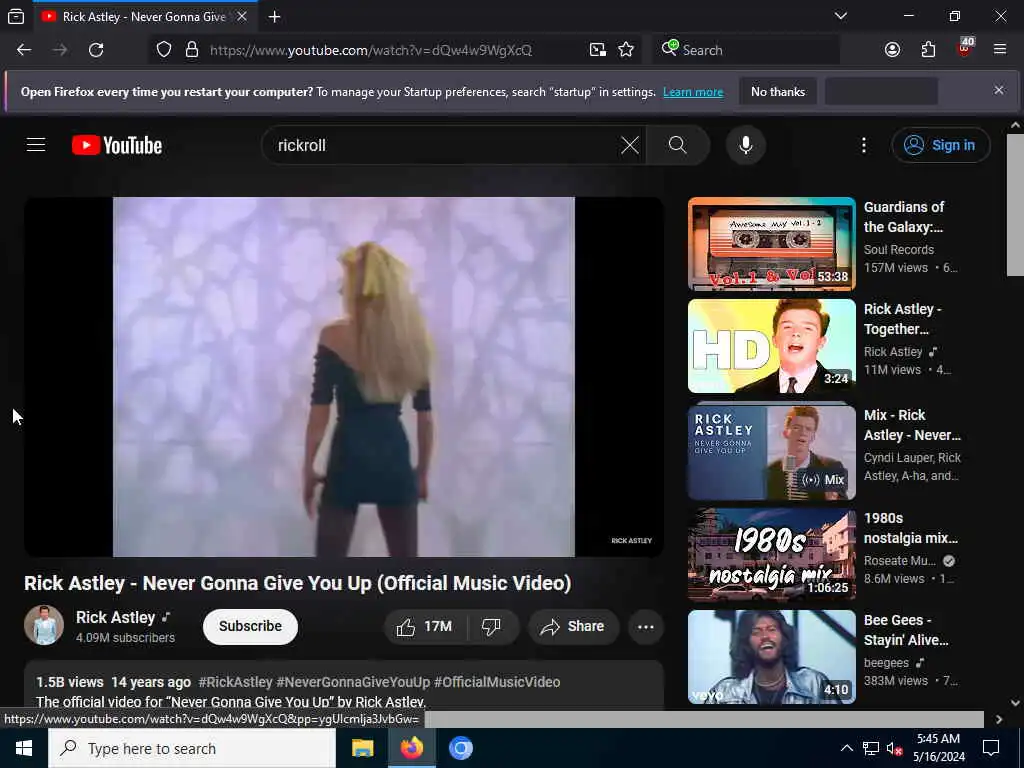Click horizontal scrollbar right arrow
The height and width of the screenshot is (768, 1024).
999,719
